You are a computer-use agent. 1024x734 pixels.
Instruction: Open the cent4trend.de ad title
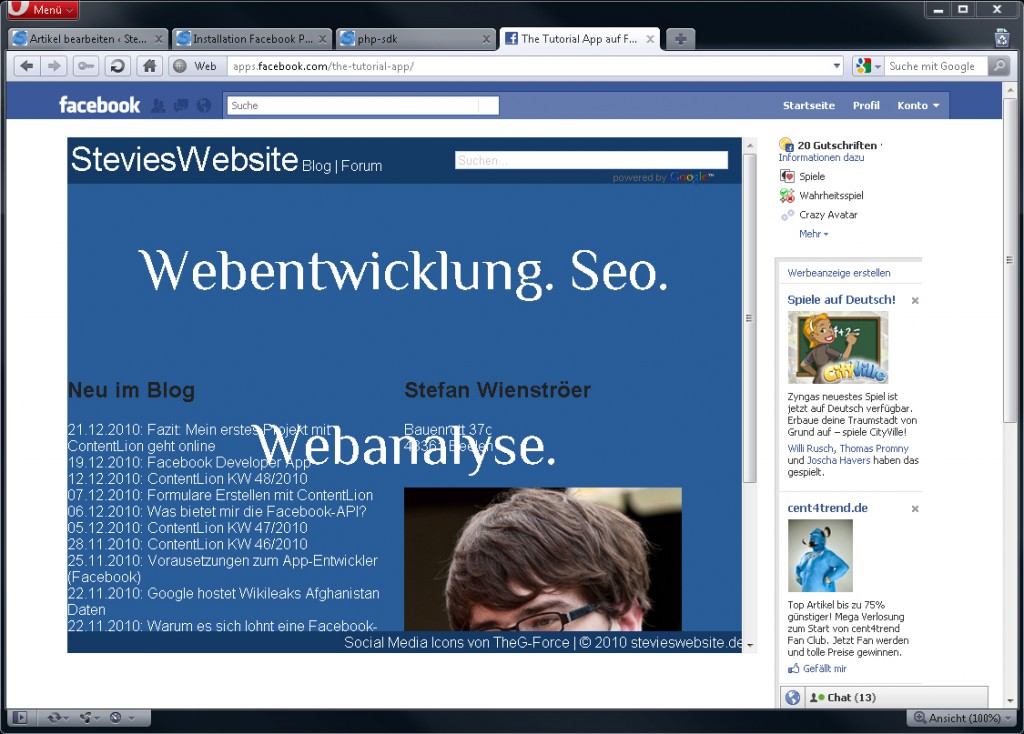pyautogui.click(x=827, y=508)
